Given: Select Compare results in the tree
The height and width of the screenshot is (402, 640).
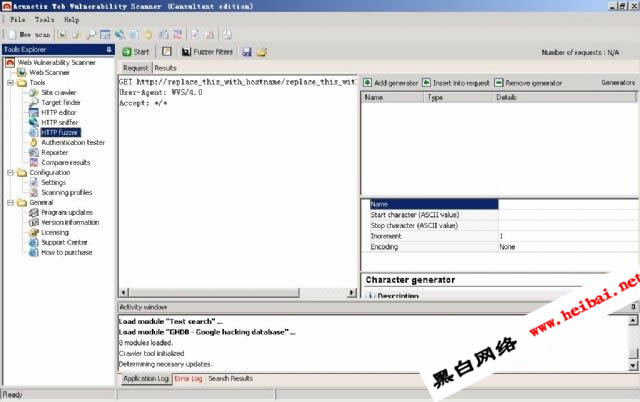Looking at the screenshot, I should (x=65, y=162).
